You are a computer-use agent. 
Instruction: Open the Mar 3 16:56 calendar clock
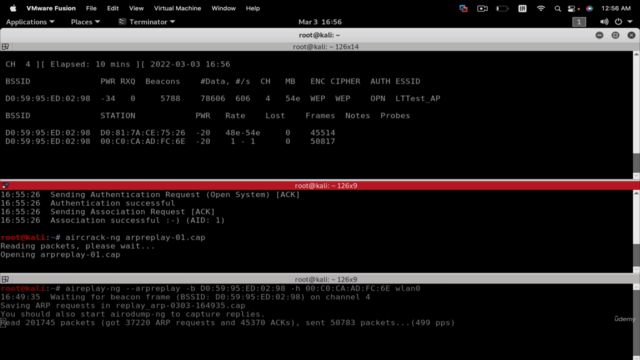320,22
